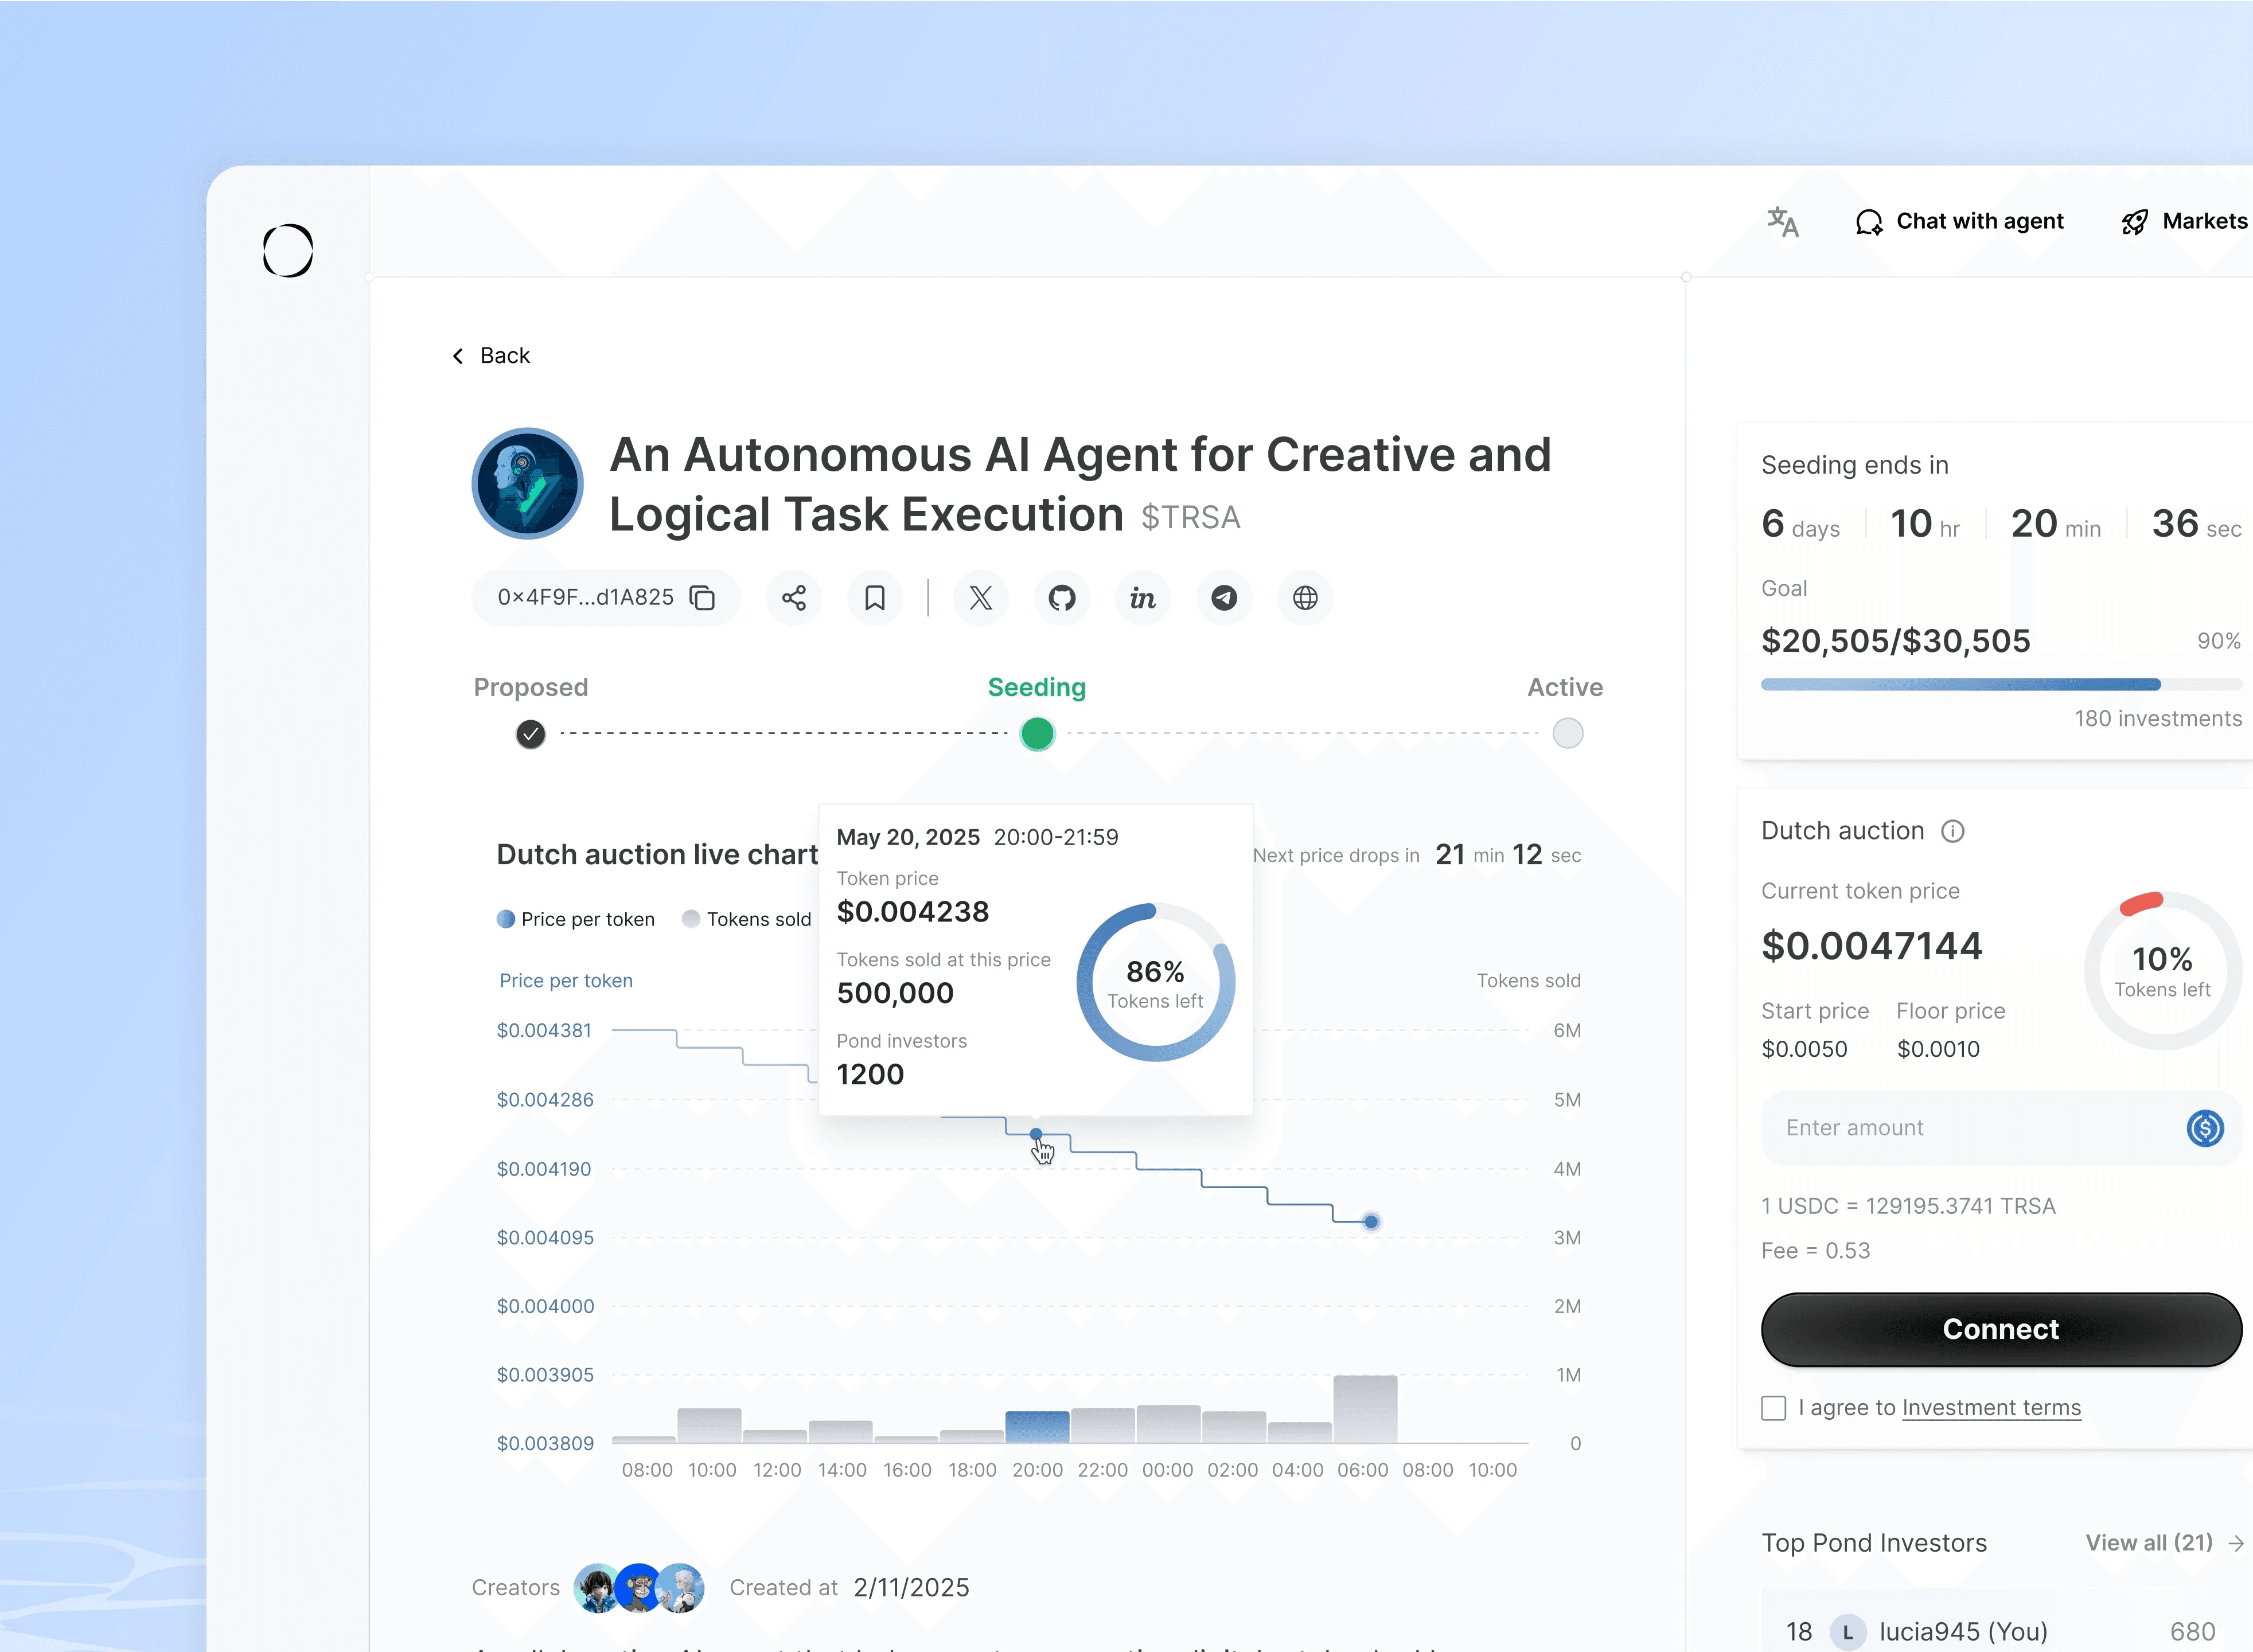This screenshot has height=1652, width=2253.
Task: Click the $TRSA ticker symbol
Action: click(1191, 517)
